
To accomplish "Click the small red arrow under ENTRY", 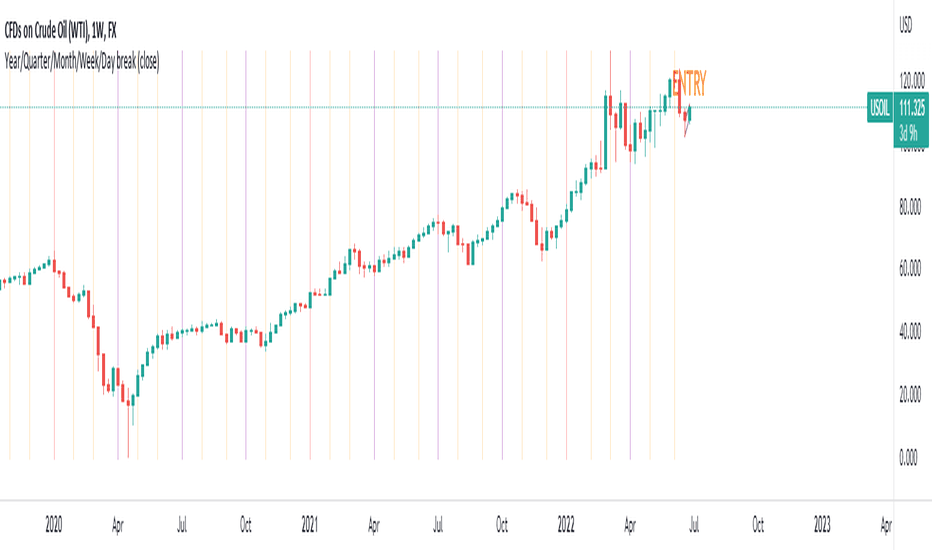I will (x=687, y=125).
